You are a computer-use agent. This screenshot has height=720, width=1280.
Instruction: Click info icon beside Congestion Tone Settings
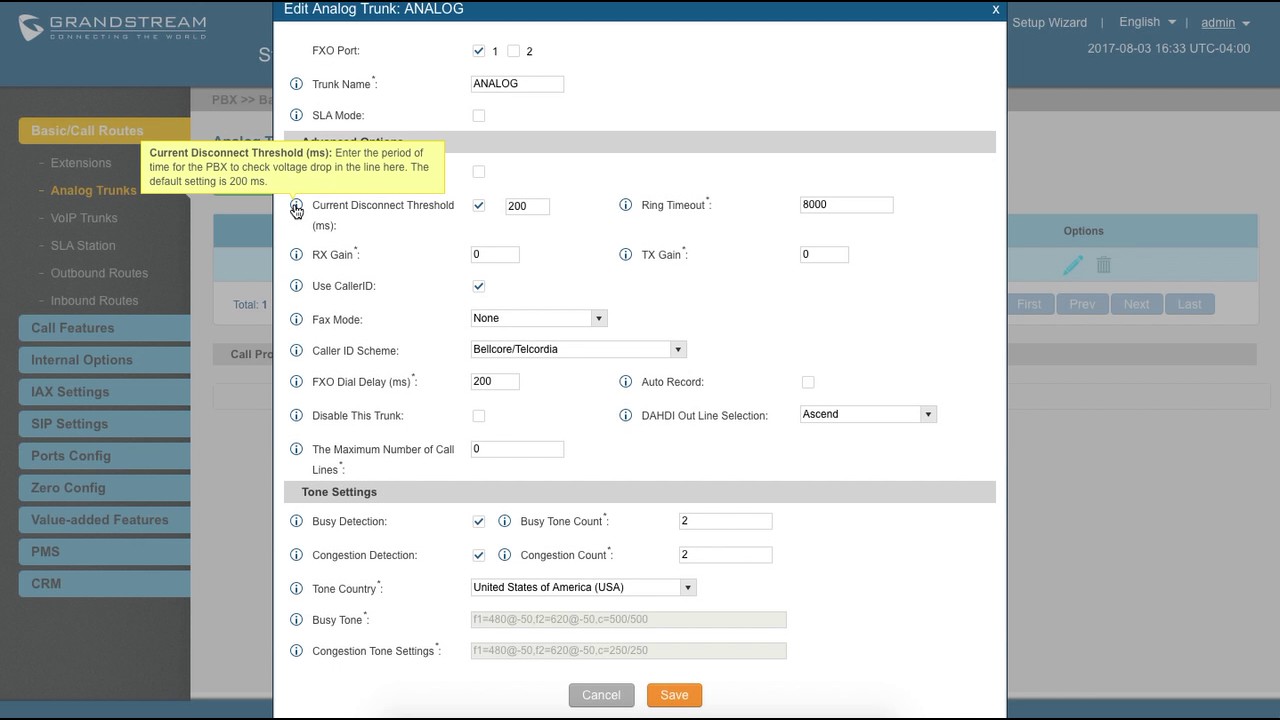296,651
